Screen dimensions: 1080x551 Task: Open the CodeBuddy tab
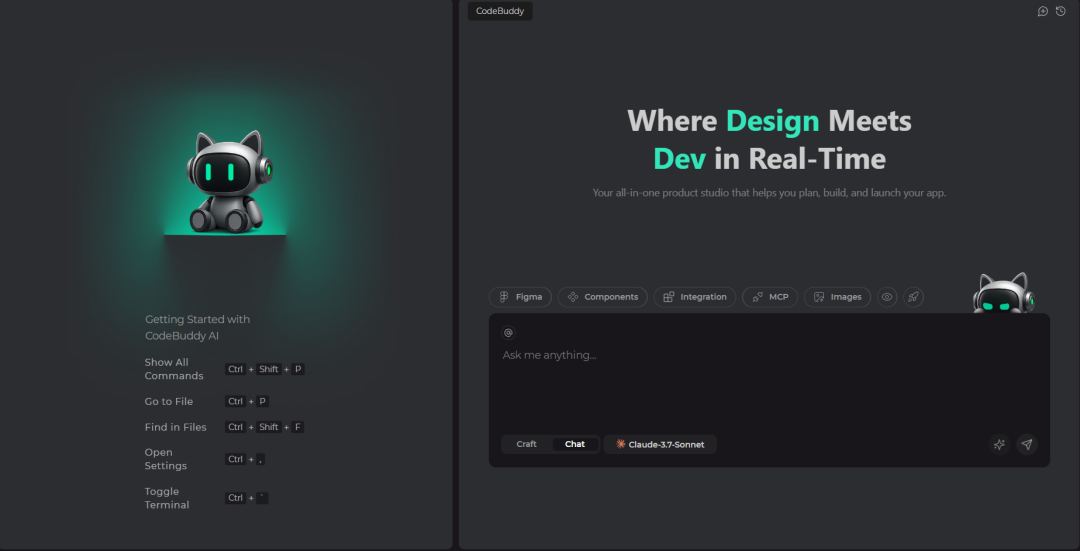500,11
